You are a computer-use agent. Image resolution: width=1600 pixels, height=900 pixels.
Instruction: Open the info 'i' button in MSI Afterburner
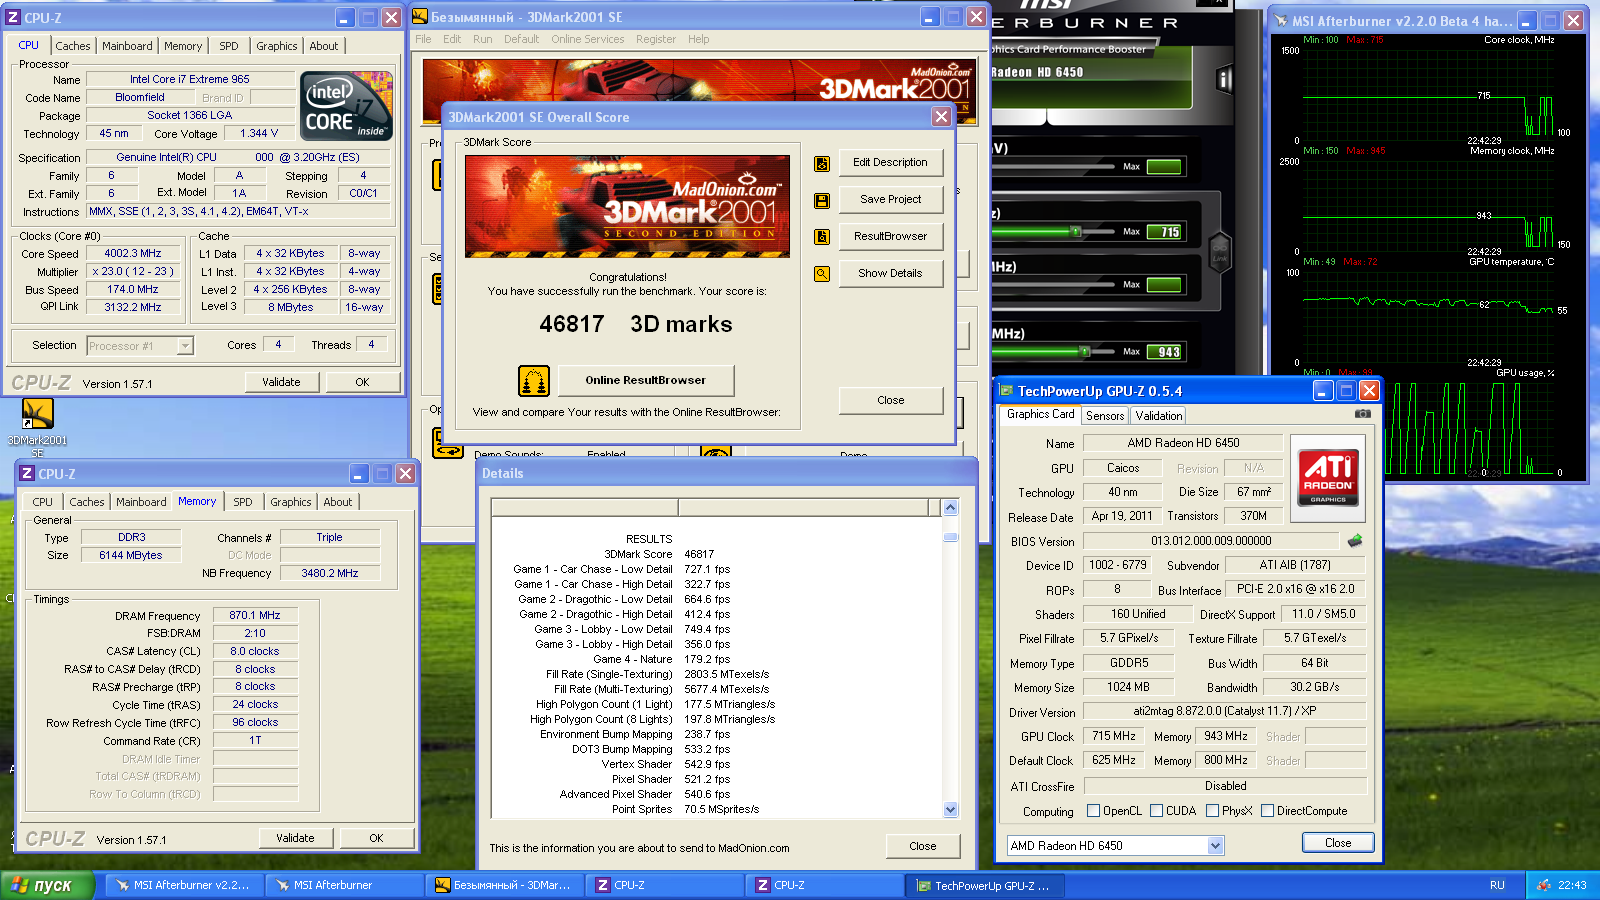click(1224, 79)
